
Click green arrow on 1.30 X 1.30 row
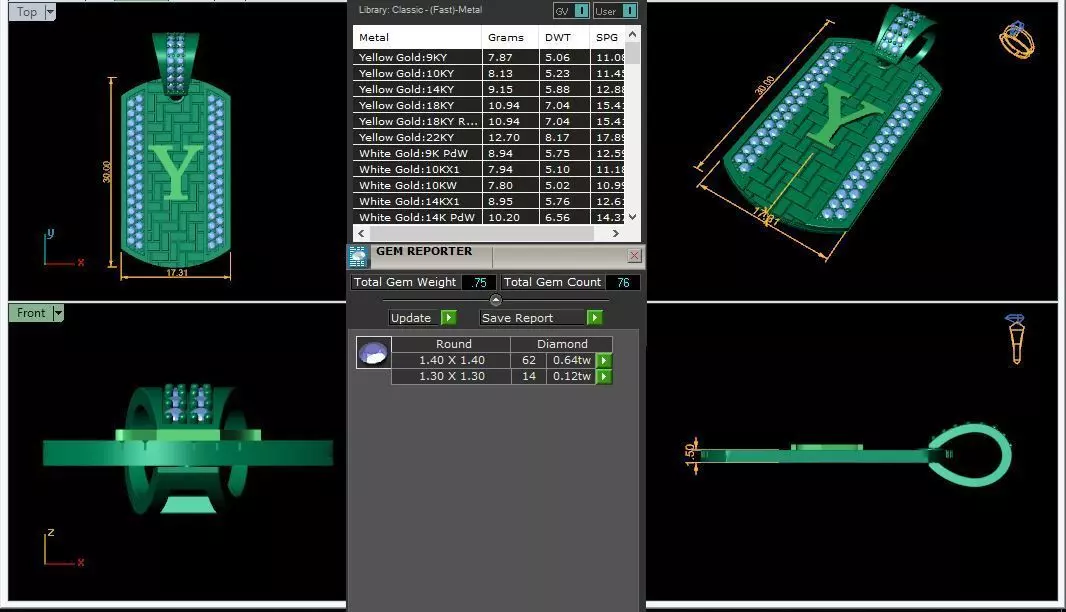pyautogui.click(x=604, y=376)
